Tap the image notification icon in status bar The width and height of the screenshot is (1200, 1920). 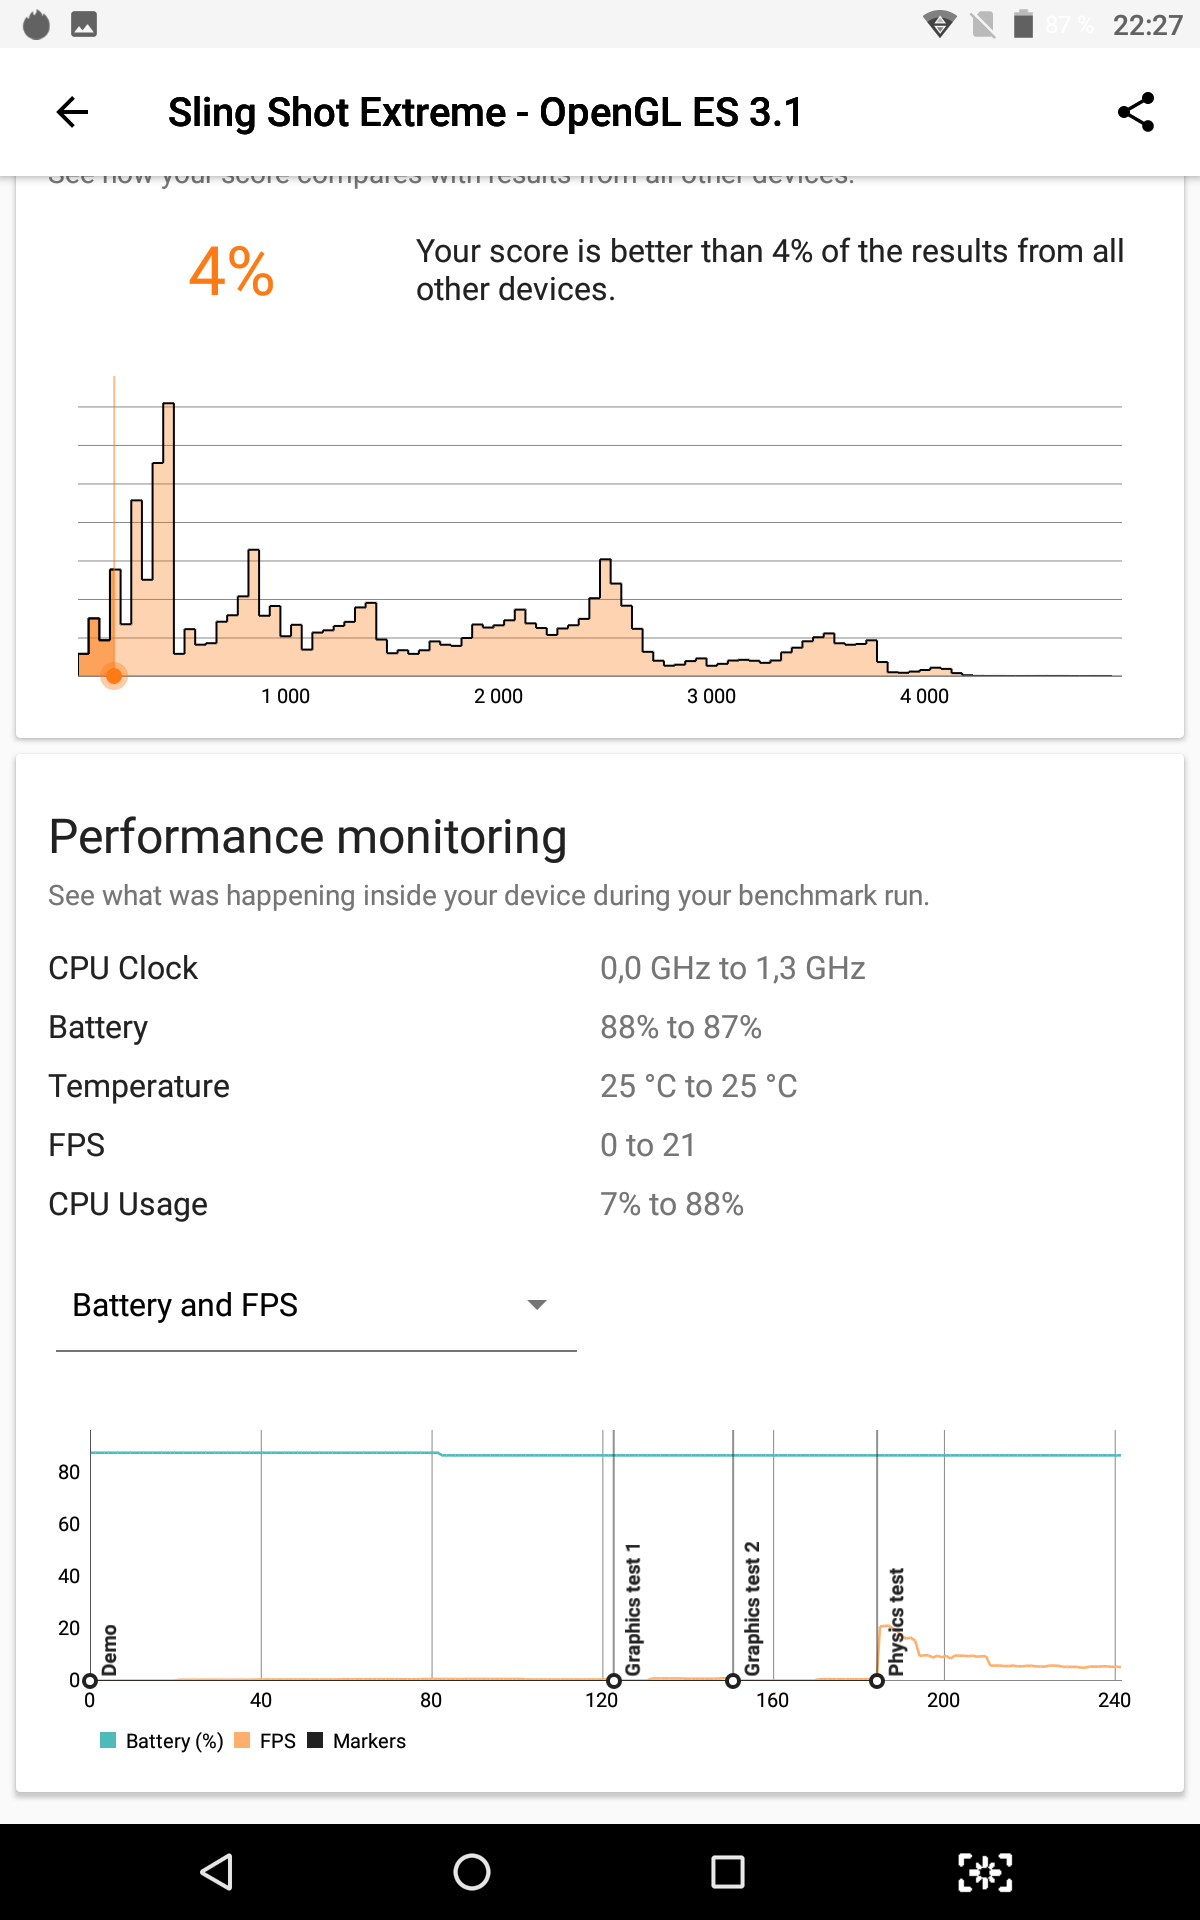coord(84,24)
